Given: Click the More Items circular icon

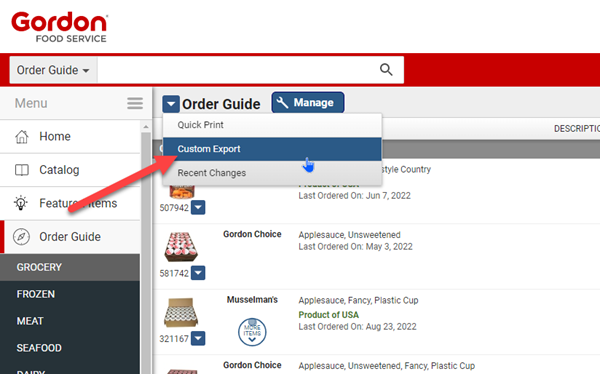Looking at the screenshot, I should point(252,332).
